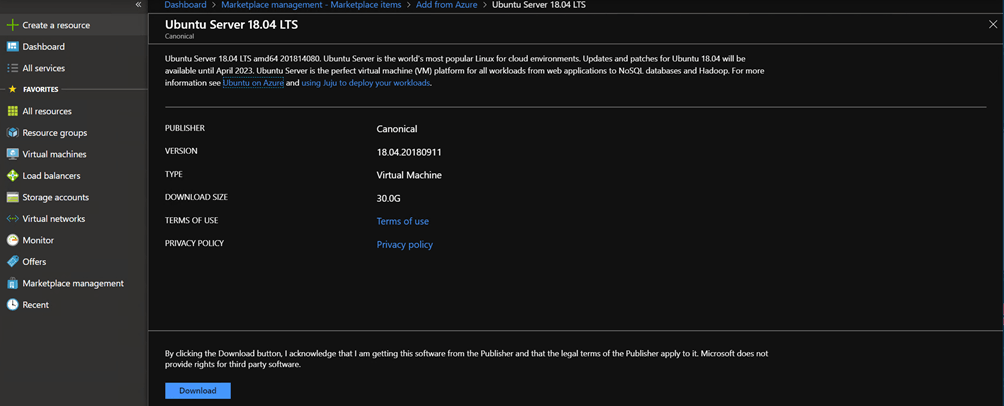1004x406 pixels.
Task: Open the Terms of use link
Action: click(x=403, y=222)
